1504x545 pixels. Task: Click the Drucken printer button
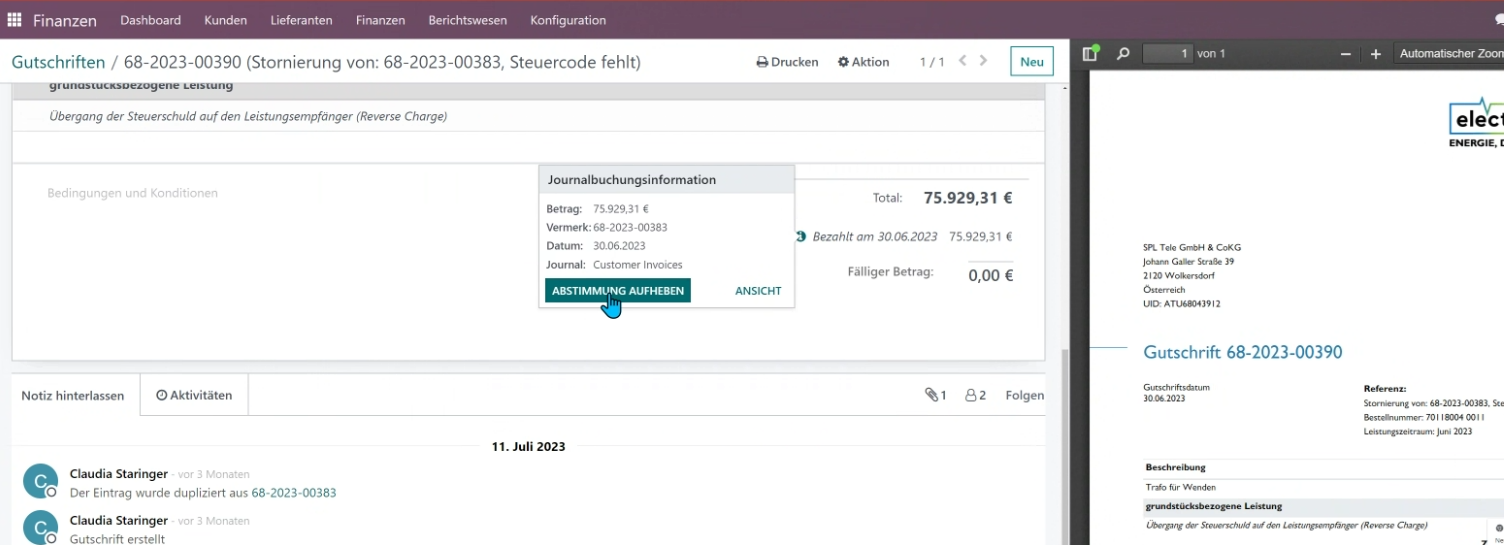(787, 62)
